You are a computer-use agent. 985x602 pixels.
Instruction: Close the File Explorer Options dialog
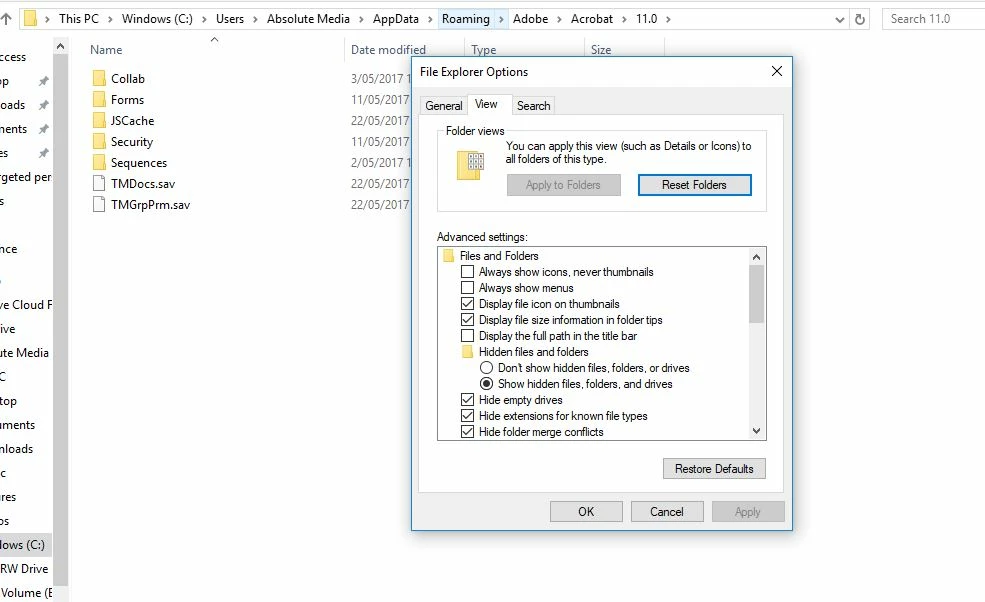pos(777,71)
